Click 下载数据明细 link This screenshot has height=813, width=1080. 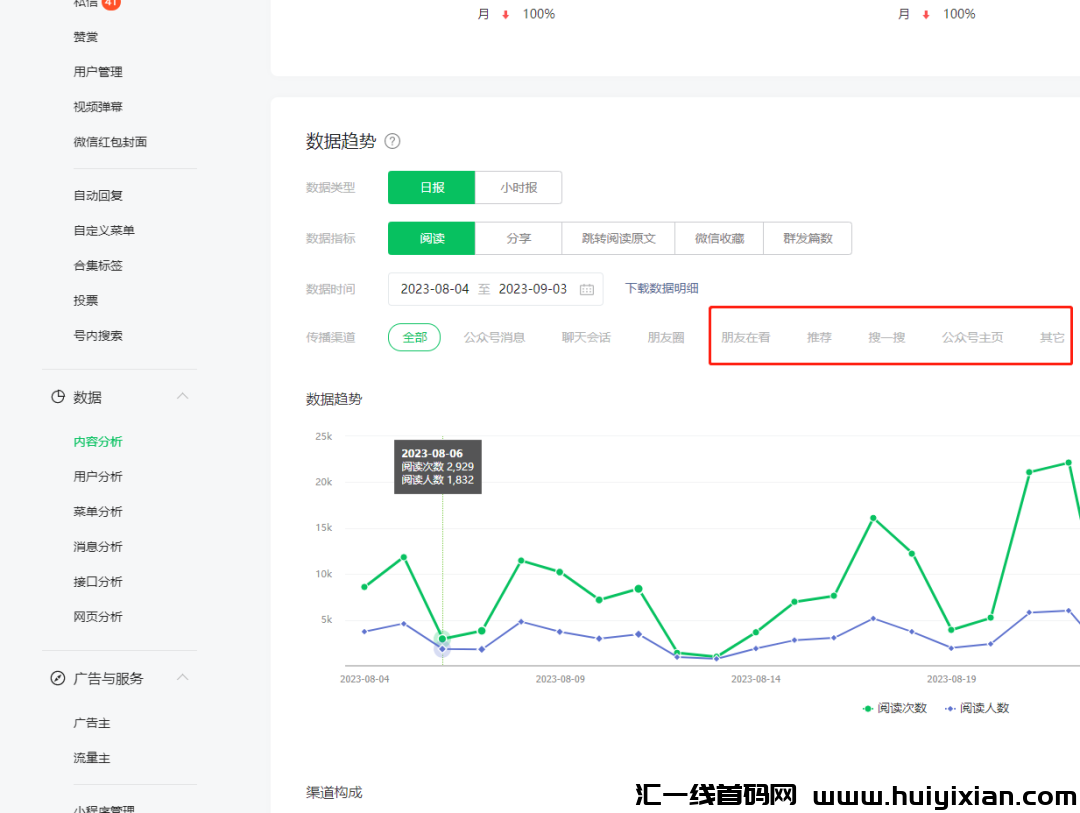[661, 288]
